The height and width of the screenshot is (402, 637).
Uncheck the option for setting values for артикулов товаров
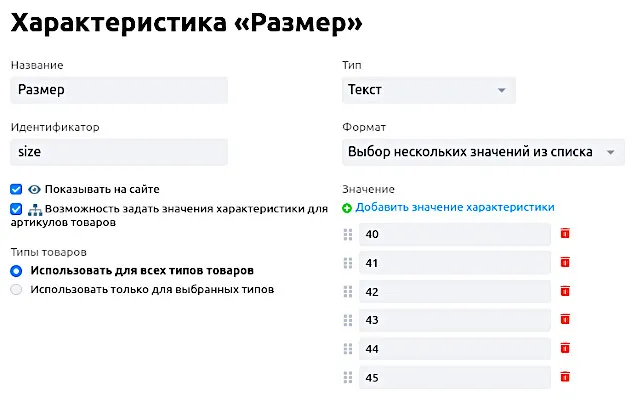coord(16,209)
